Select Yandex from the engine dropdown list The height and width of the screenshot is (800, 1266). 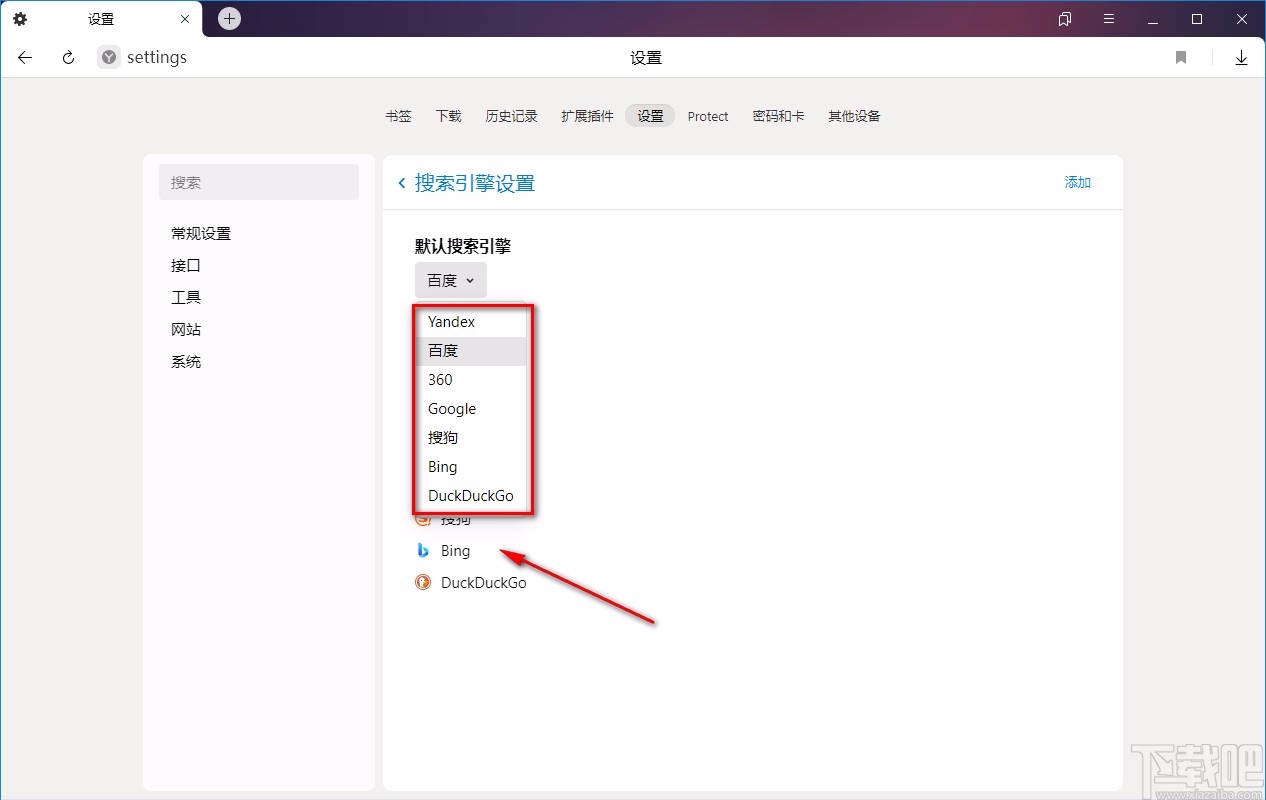[x=451, y=321]
